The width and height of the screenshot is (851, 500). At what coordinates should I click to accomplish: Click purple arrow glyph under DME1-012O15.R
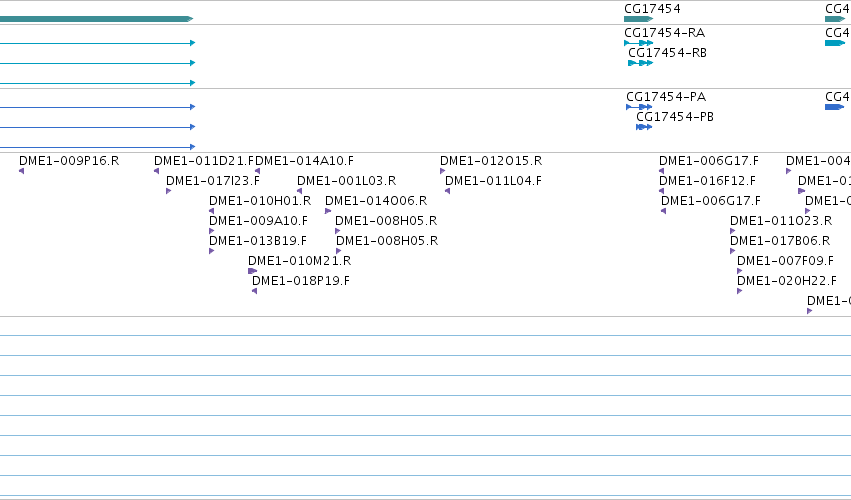[x=442, y=171]
